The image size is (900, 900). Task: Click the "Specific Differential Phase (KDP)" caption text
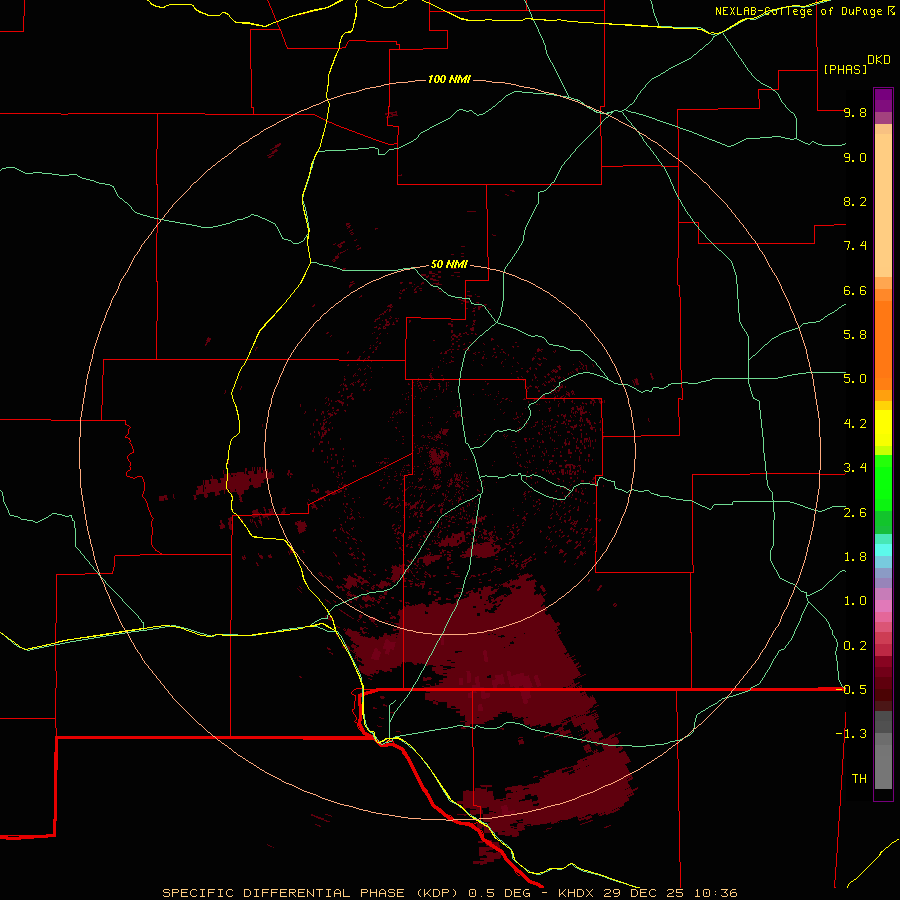click(311, 893)
